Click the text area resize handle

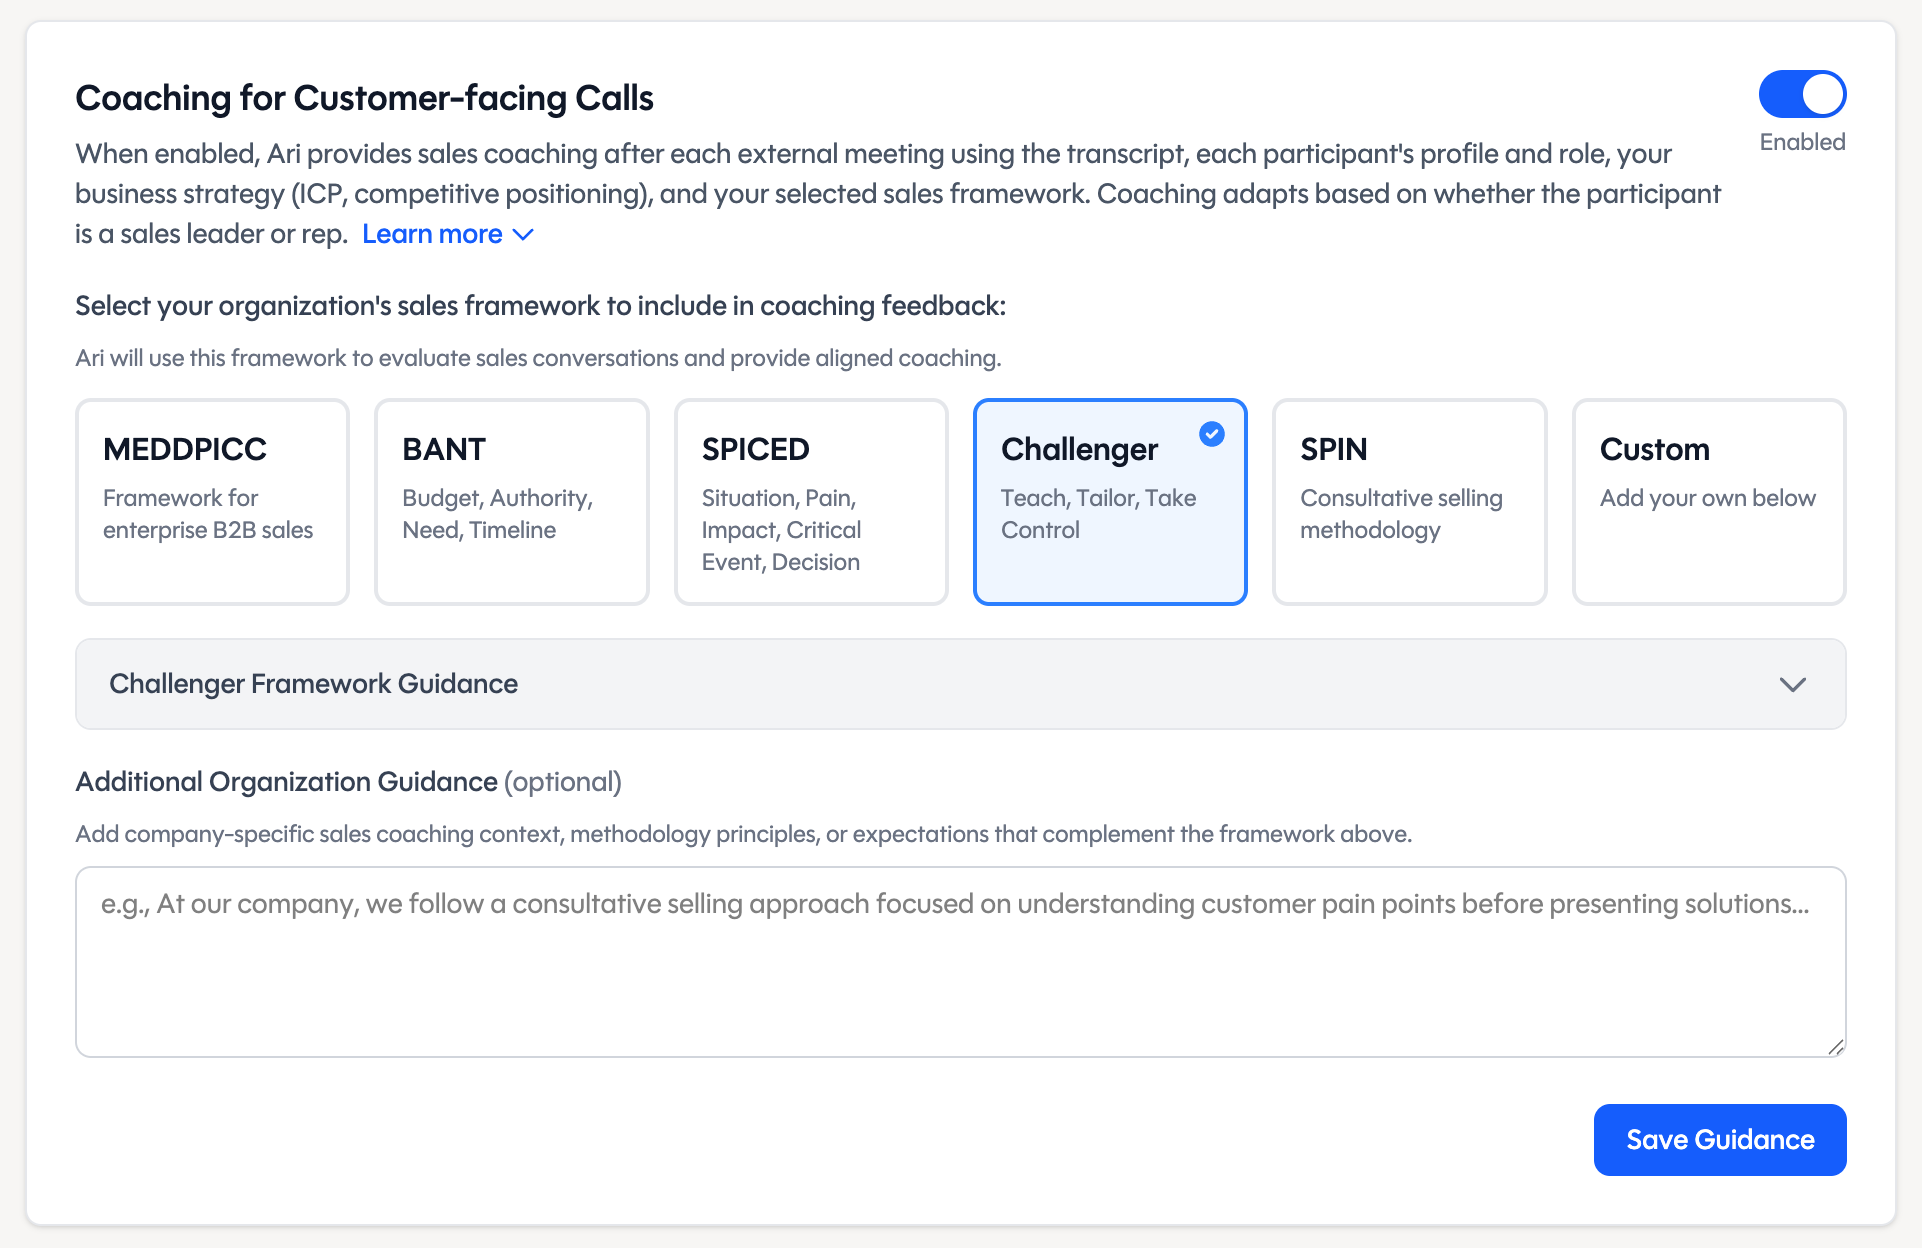point(1835,1046)
